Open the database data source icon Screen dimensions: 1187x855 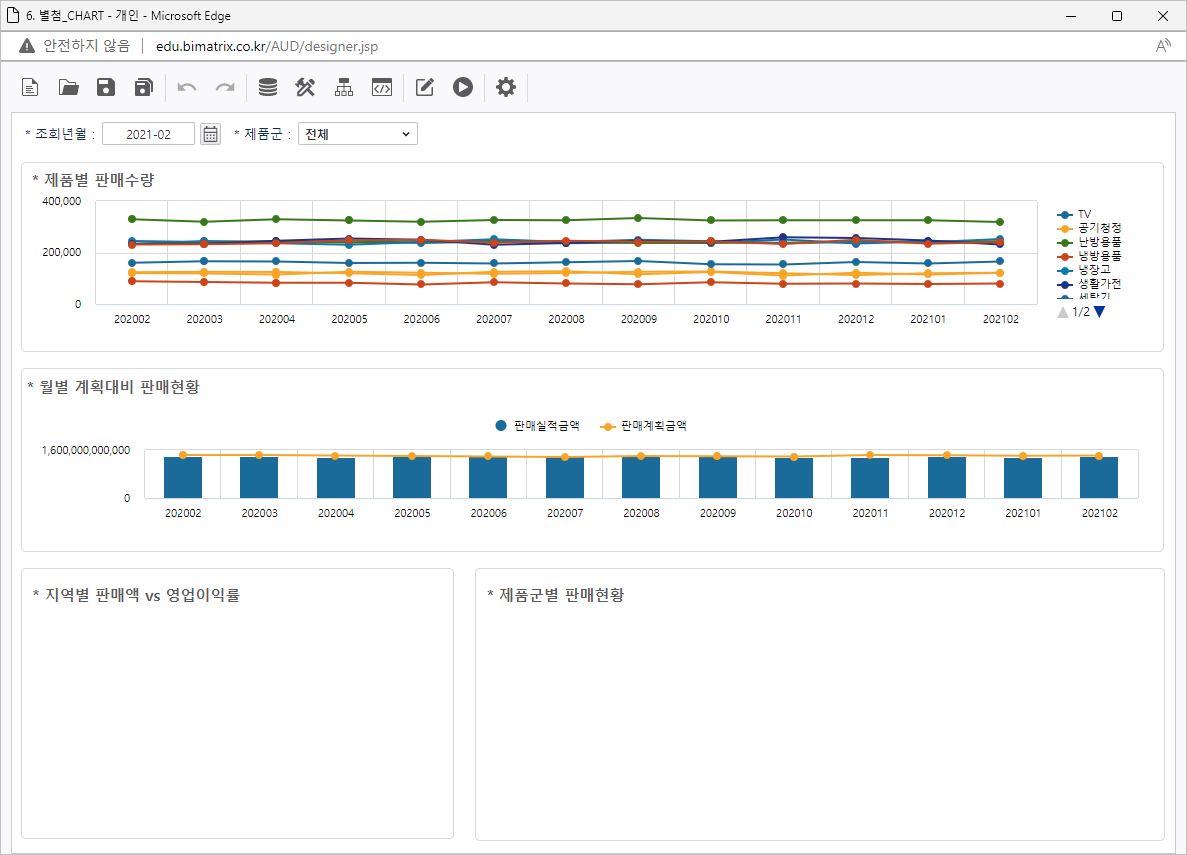pyautogui.click(x=268, y=88)
